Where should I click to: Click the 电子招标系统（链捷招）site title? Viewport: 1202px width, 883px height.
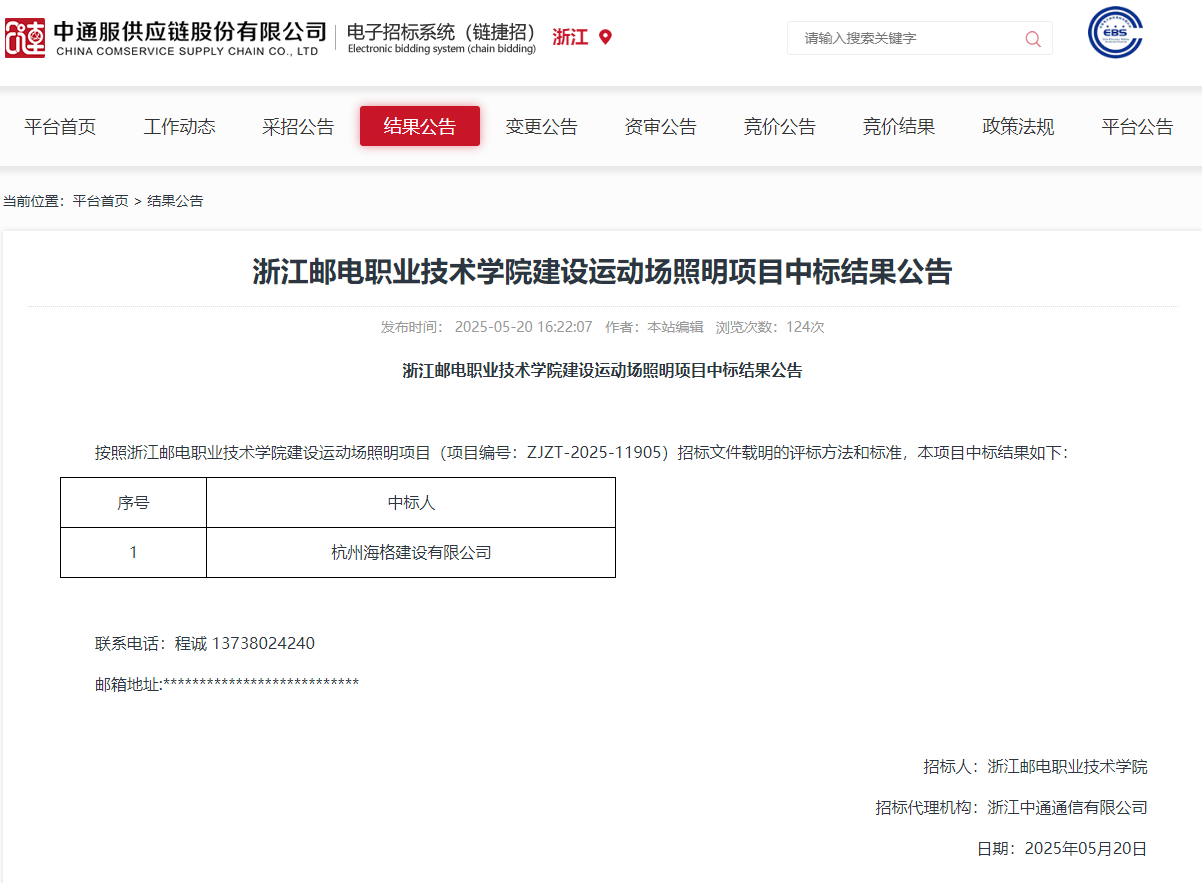440,32
